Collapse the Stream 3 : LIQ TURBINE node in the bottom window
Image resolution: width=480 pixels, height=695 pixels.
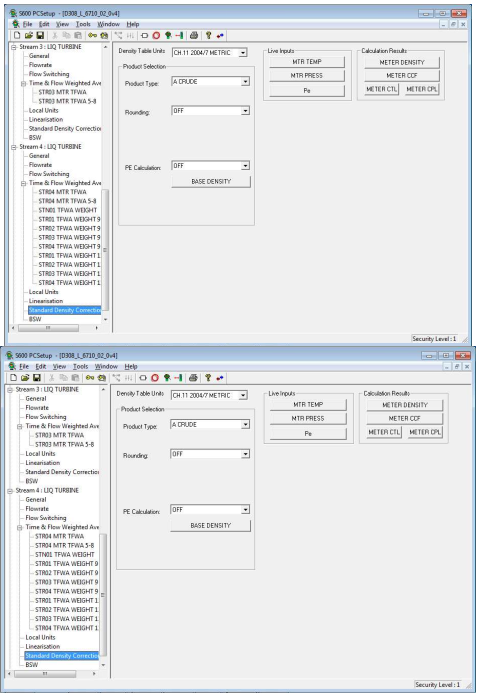(10, 390)
